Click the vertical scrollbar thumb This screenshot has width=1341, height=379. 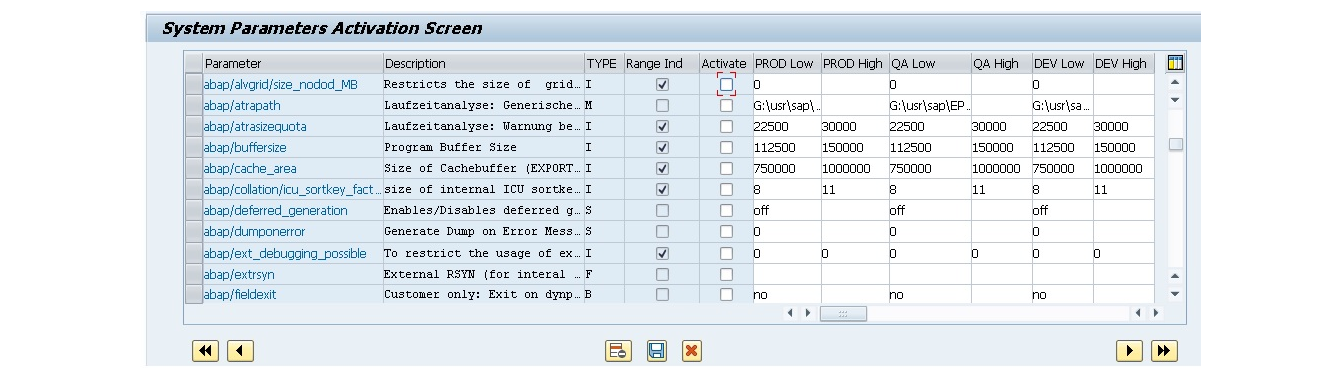pyautogui.click(x=1175, y=144)
